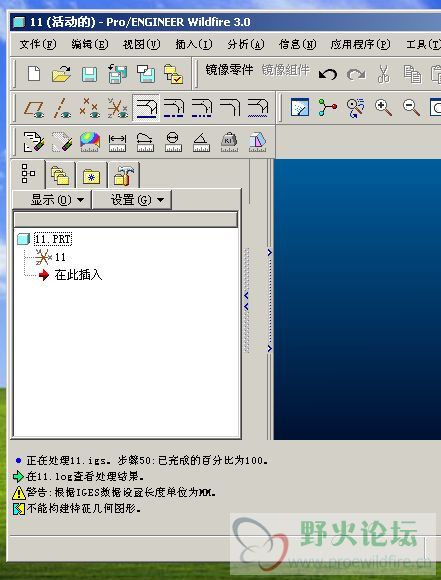Click the angle measure icon

pyautogui.click(x=201, y=143)
